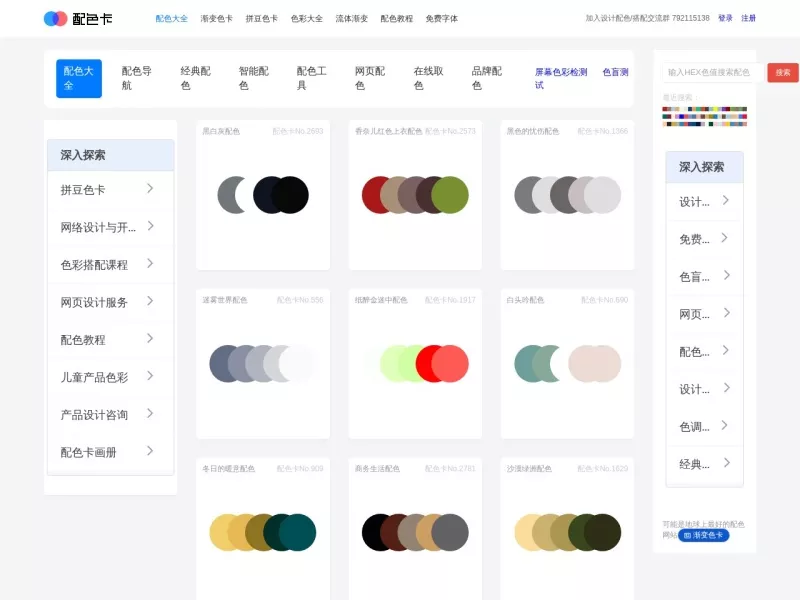Expand the right panel 配色... chevron
The width and height of the screenshot is (800, 600).
point(727,351)
